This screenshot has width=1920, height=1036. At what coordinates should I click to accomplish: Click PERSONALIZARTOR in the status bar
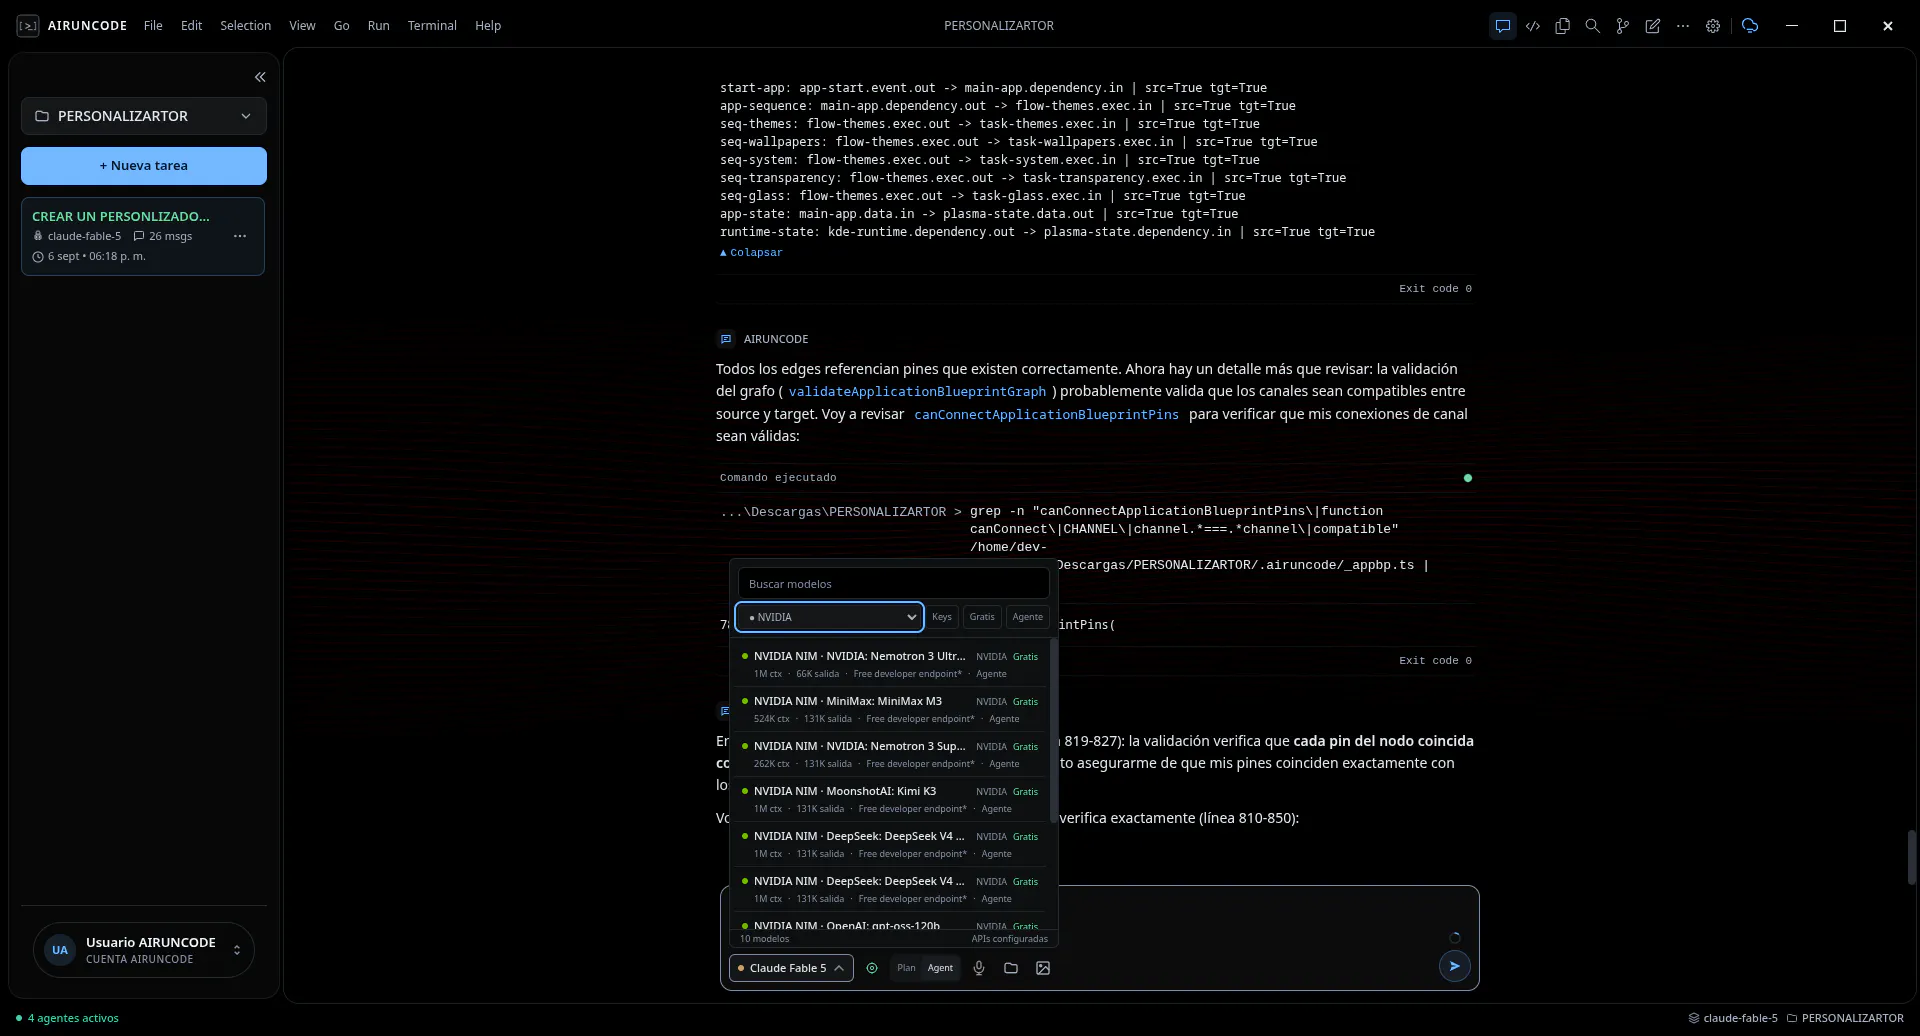pyautogui.click(x=1845, y=1019)
